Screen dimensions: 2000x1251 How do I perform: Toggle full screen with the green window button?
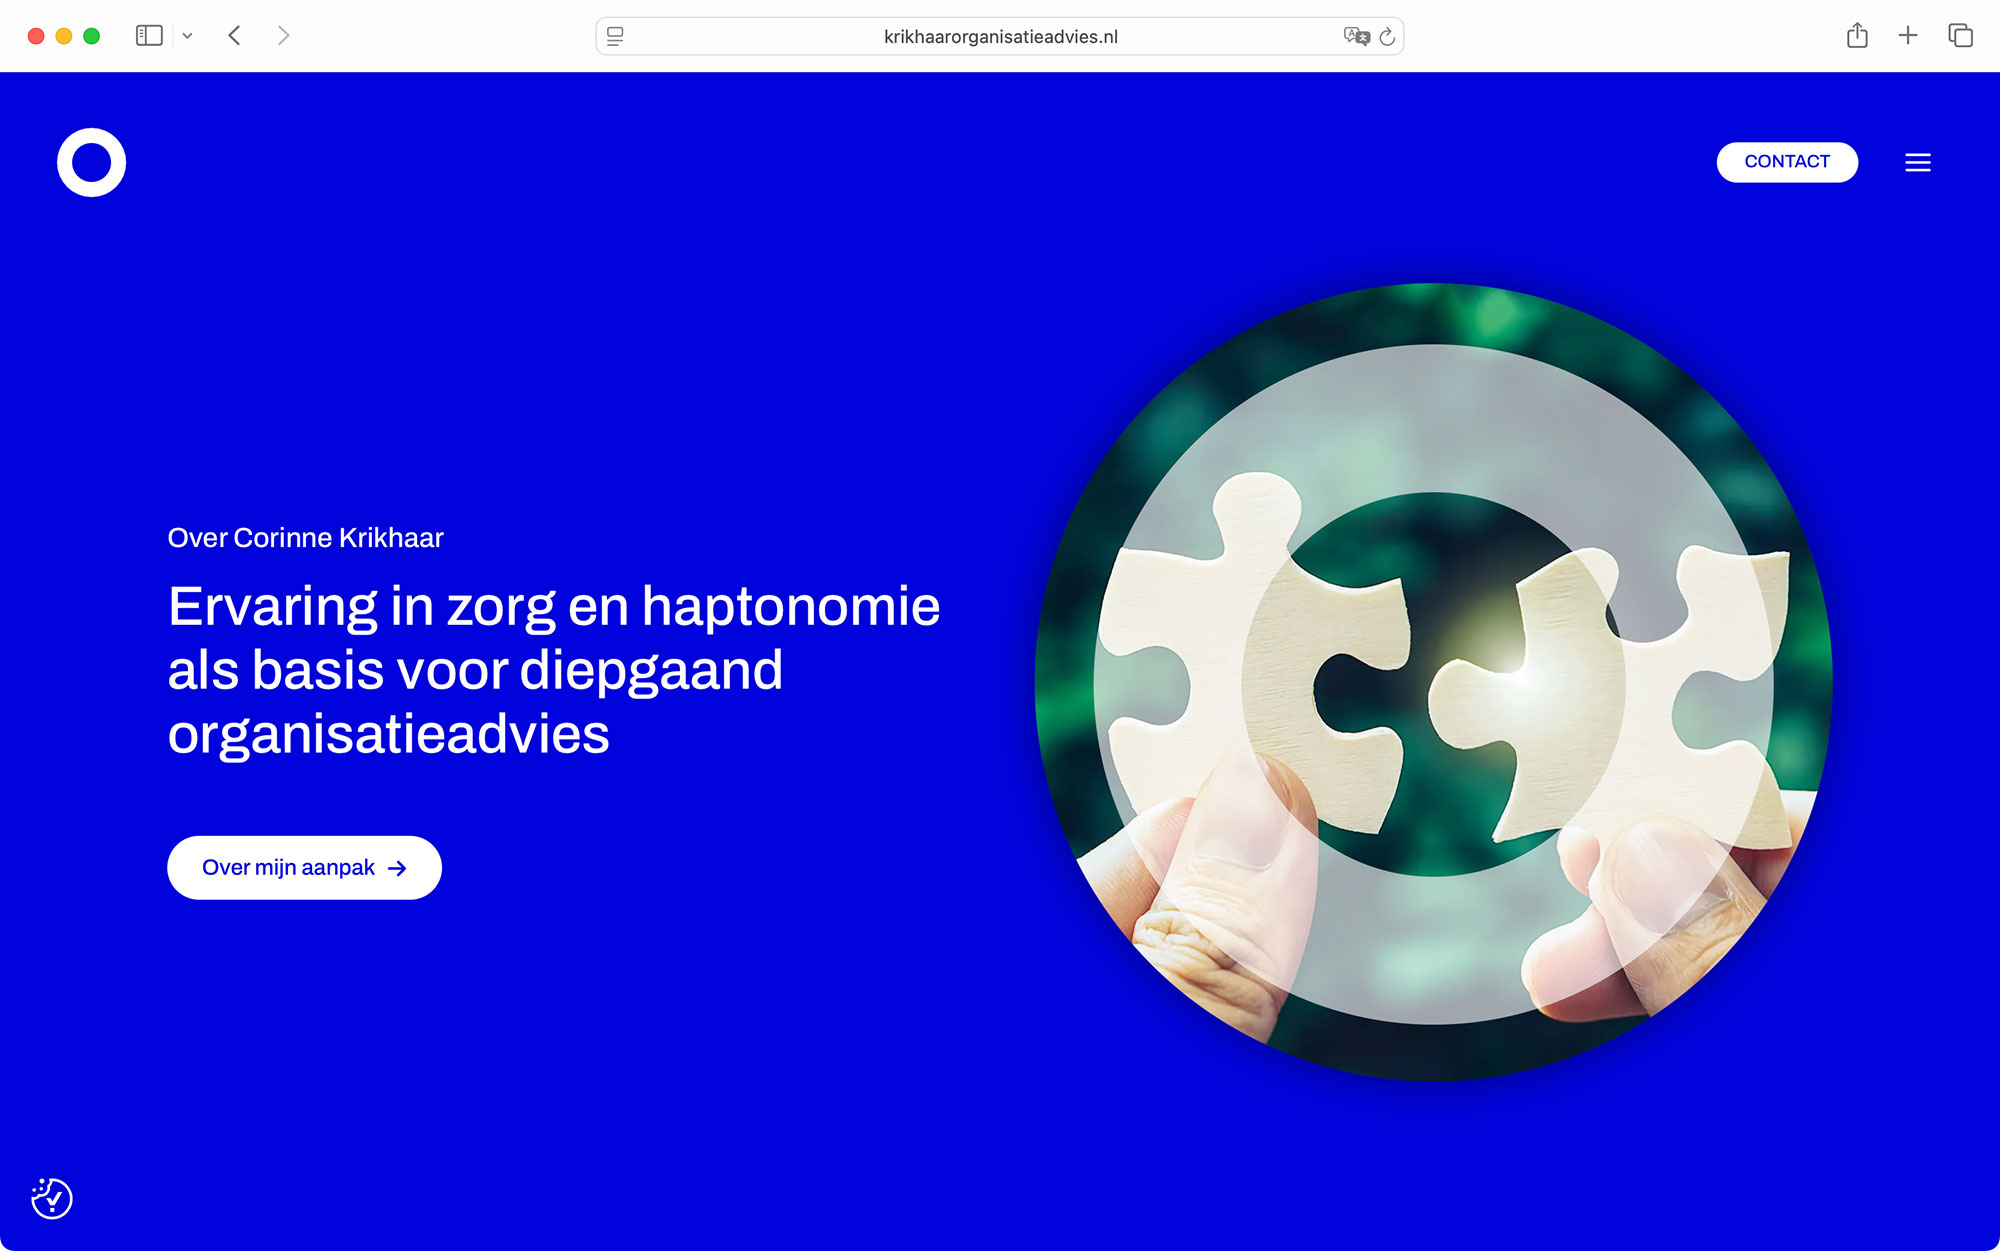click(91, 34)
